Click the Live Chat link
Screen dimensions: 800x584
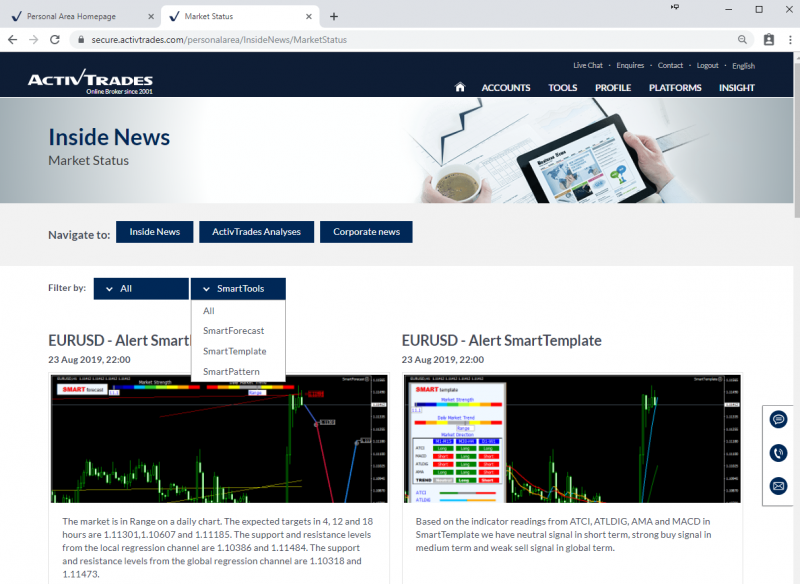point(588,65)
